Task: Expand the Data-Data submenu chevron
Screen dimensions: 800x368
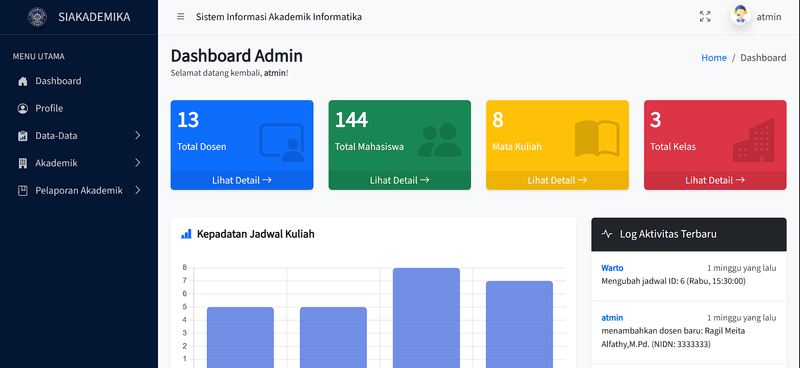Action: (x=137, y=135)
